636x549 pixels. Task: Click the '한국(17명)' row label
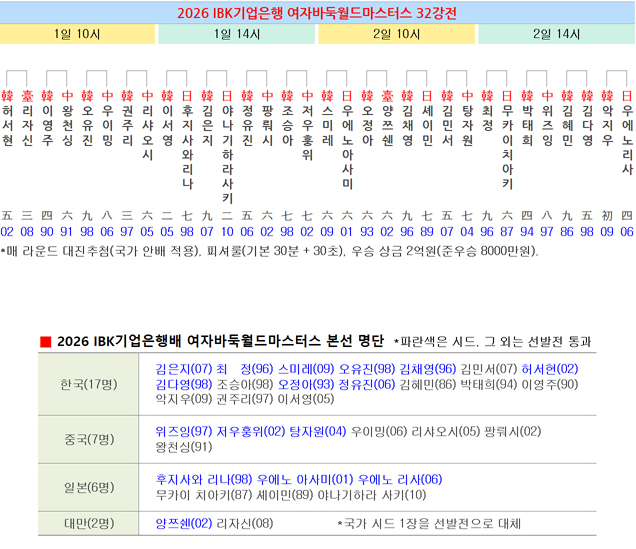tap(89, 384)
